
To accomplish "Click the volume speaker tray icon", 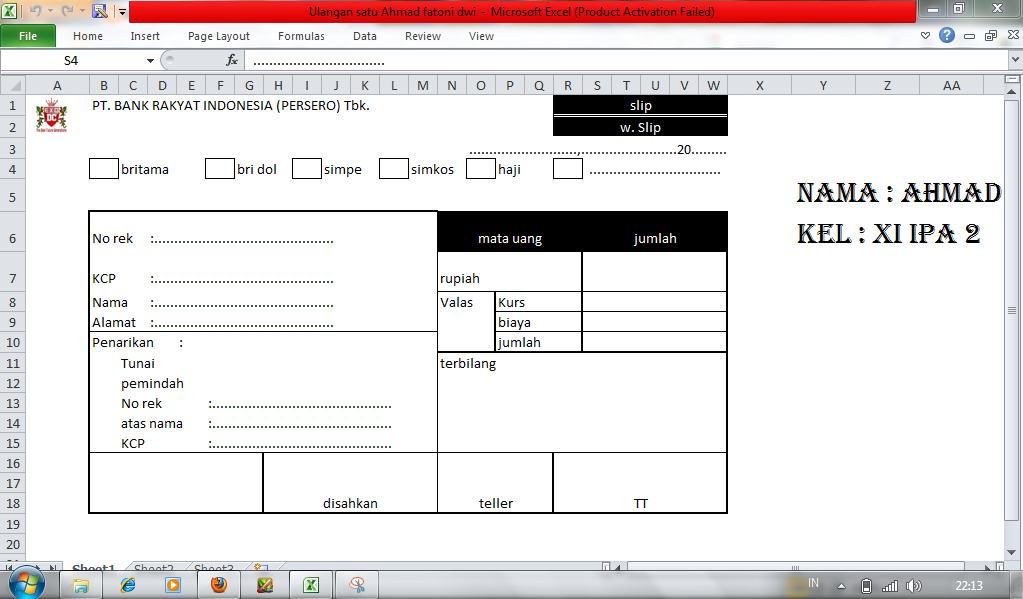I will (915, 586).
